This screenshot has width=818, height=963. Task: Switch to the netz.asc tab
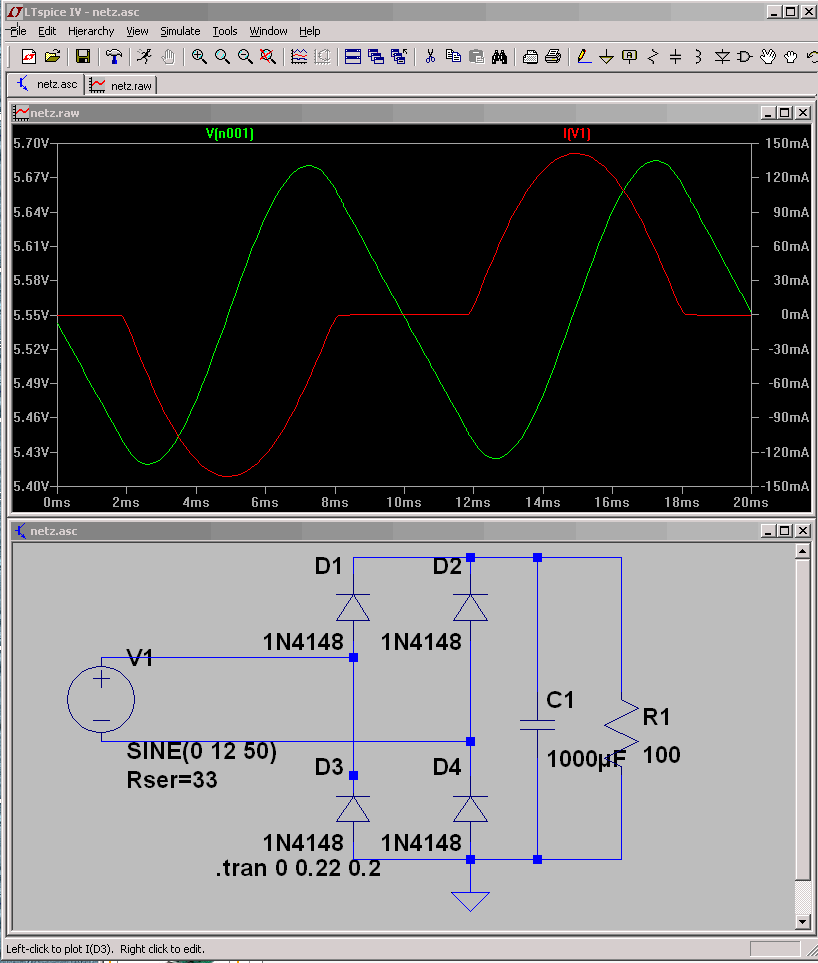click(46, 84)
